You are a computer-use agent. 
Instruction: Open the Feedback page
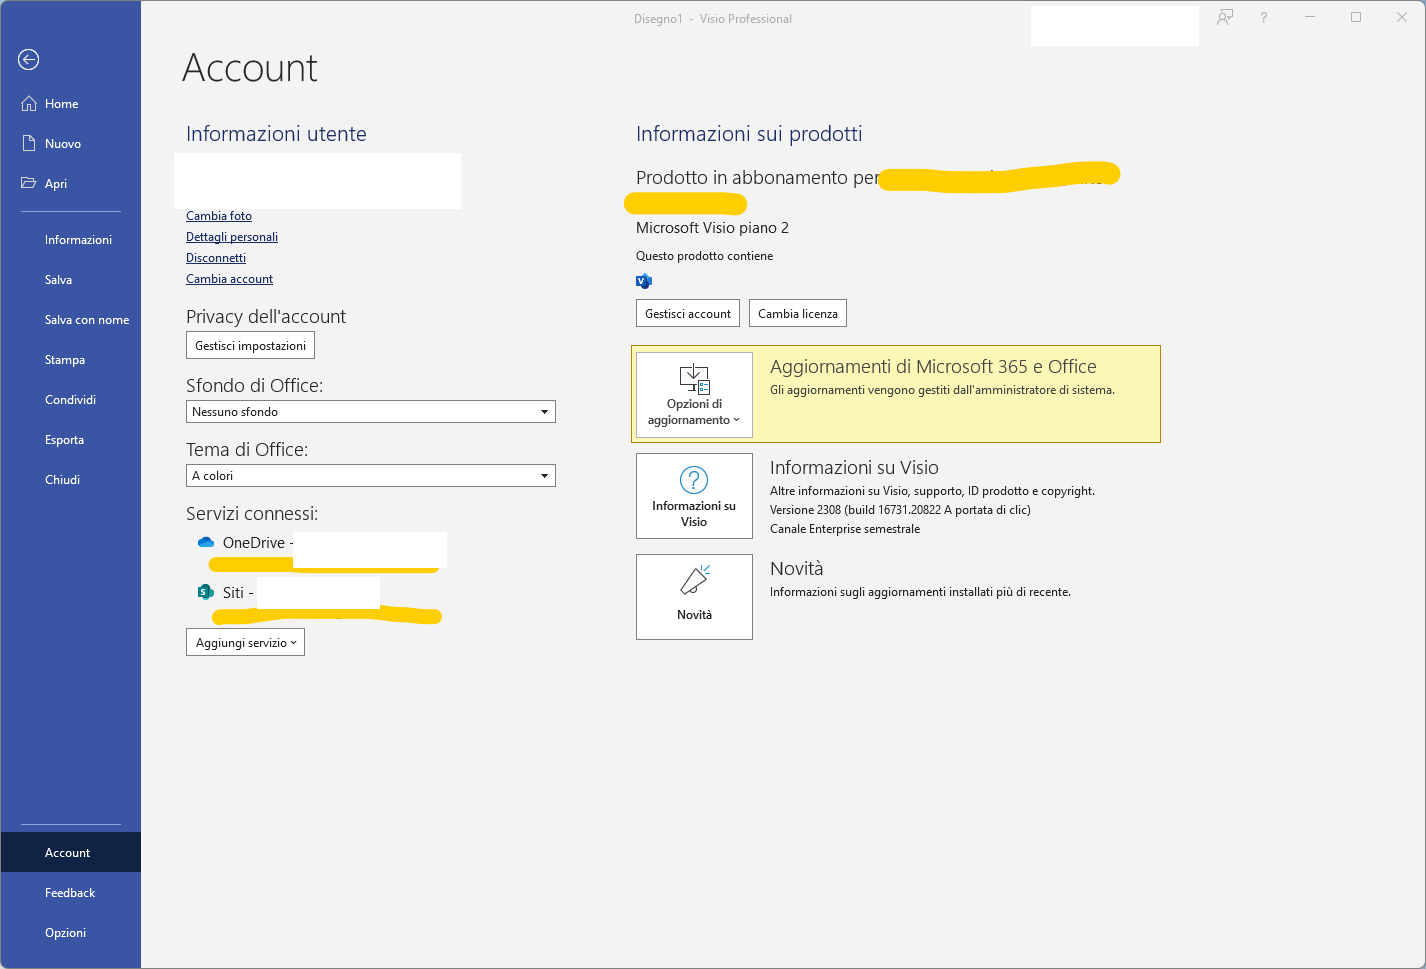(x=71, y=893)
